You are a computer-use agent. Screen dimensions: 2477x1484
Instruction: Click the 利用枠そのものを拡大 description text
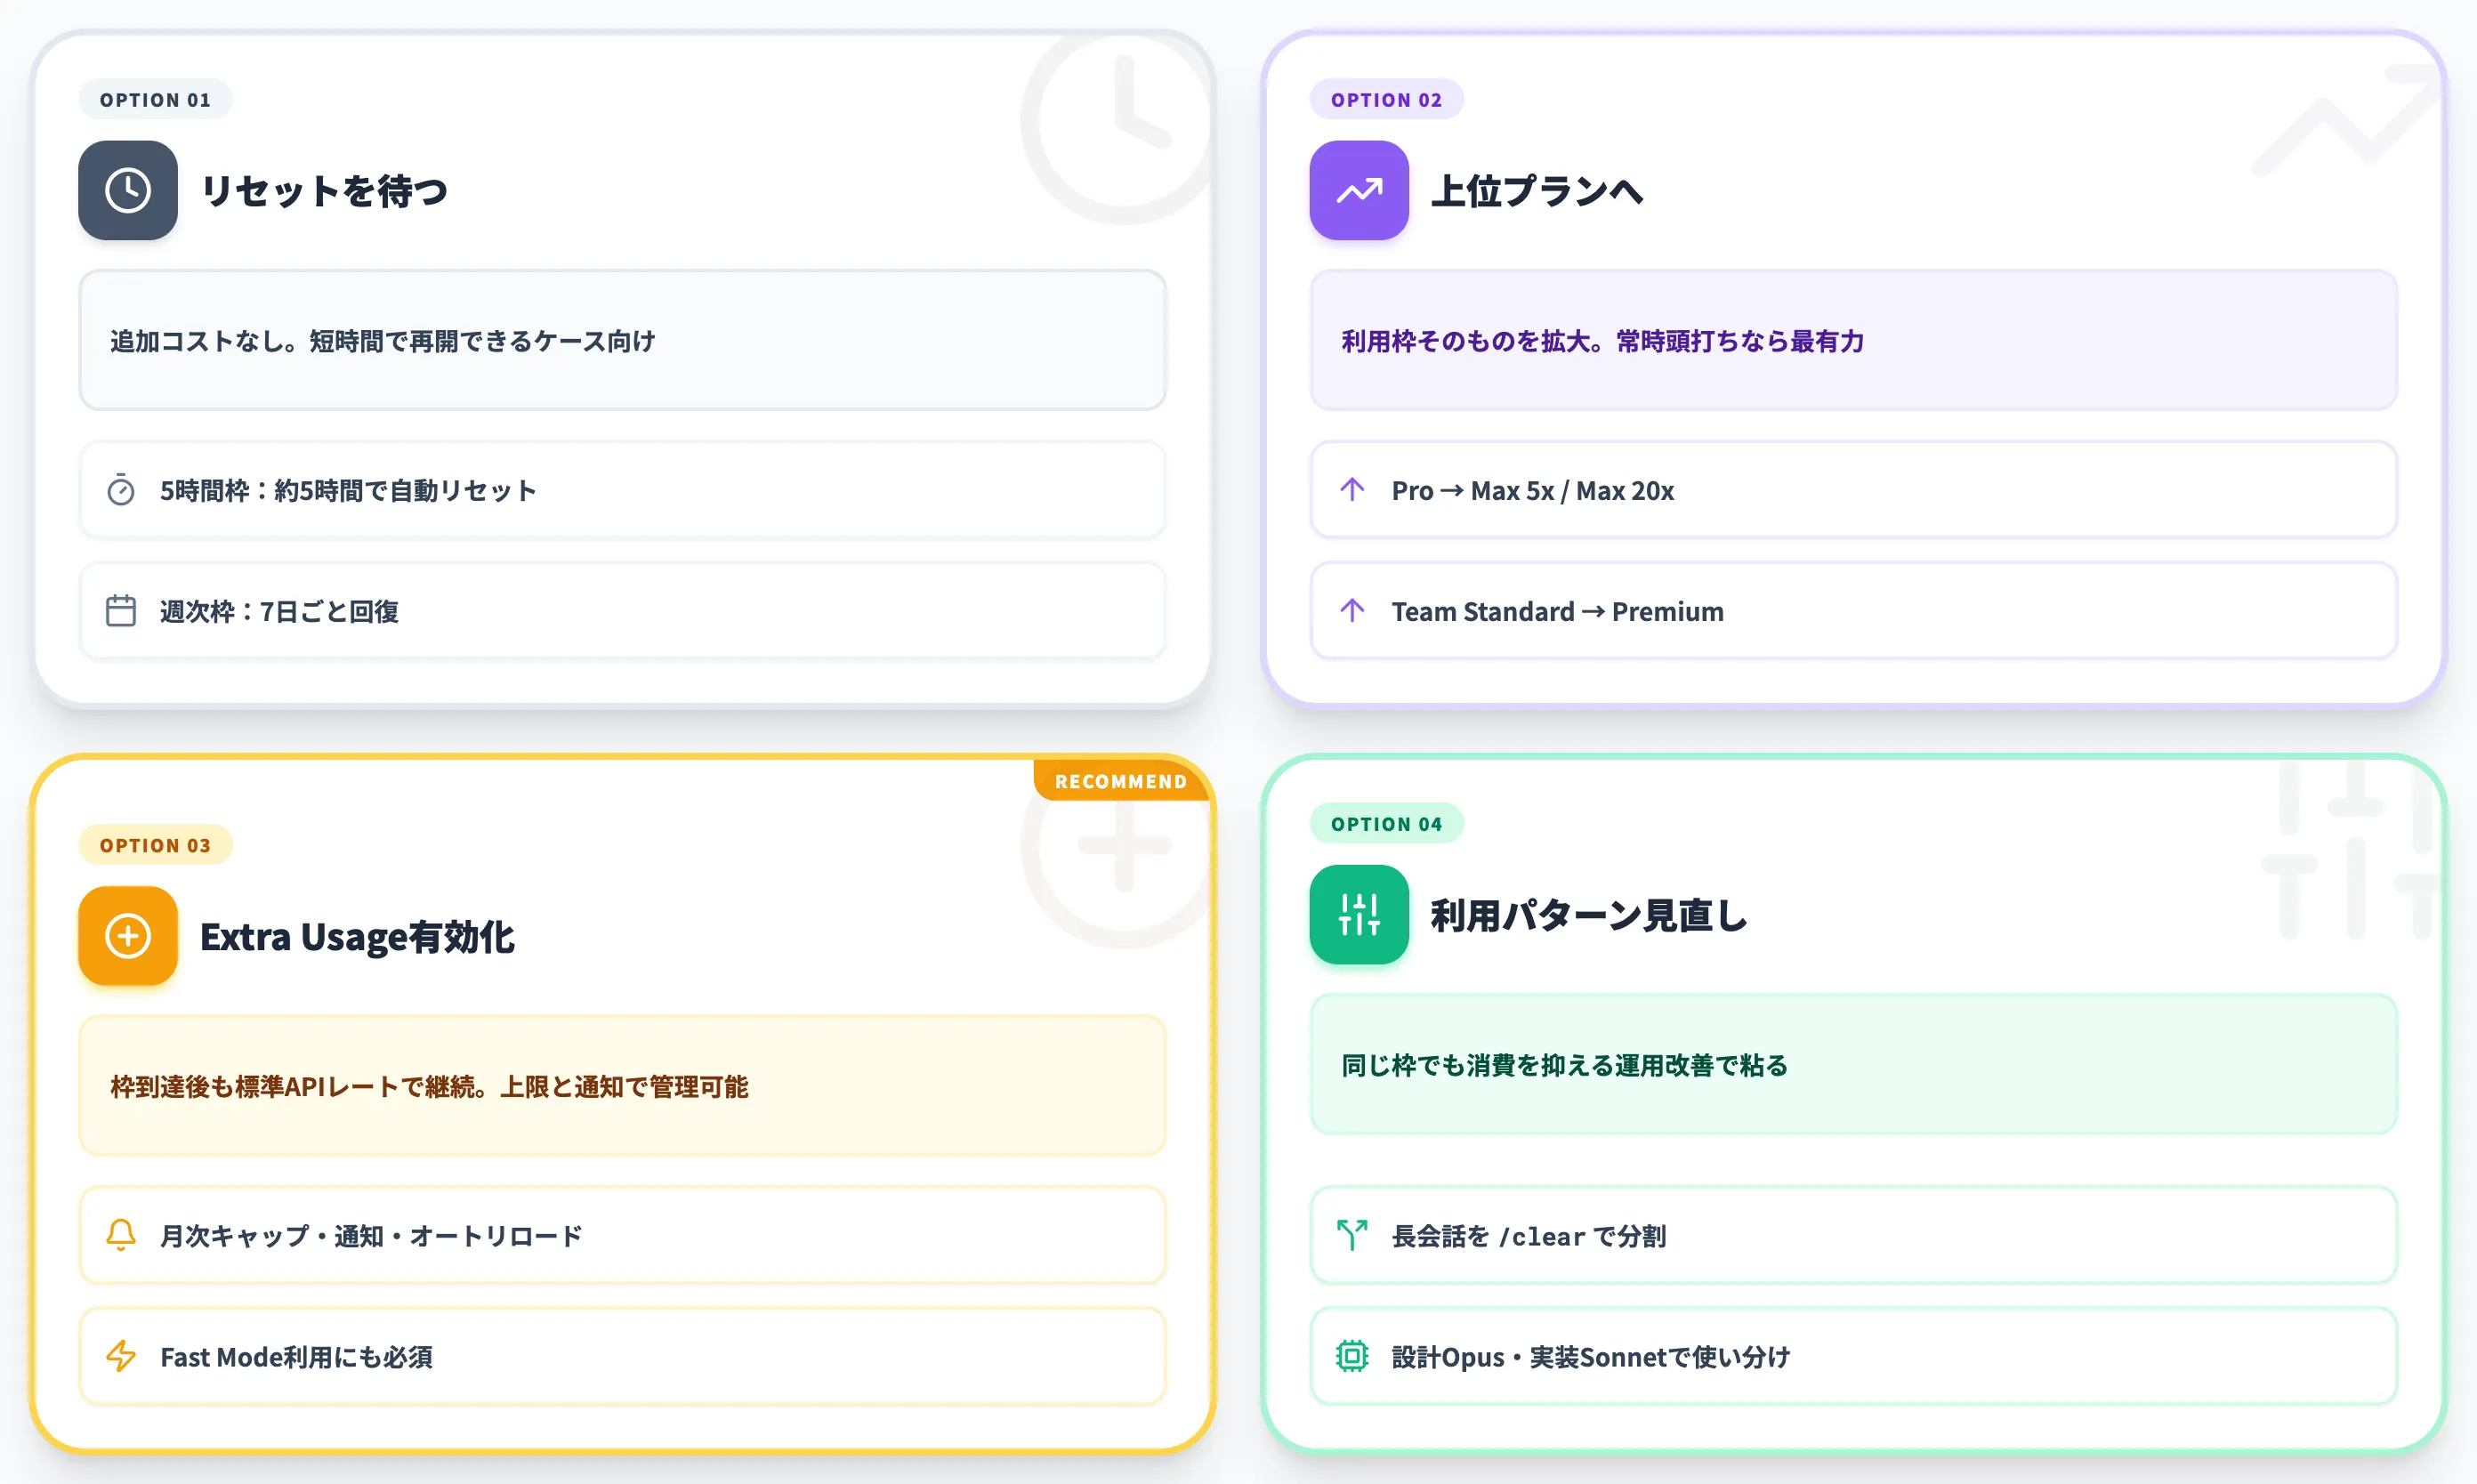click(1603, 341)
